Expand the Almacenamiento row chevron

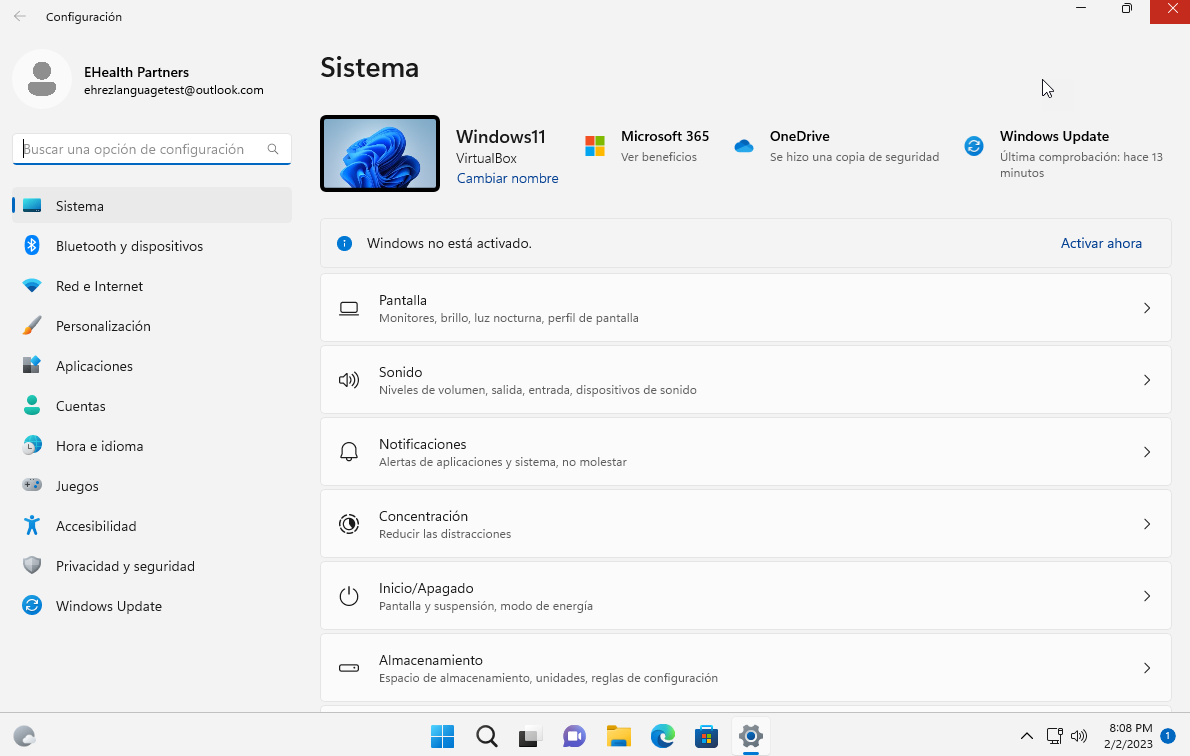1147,668
